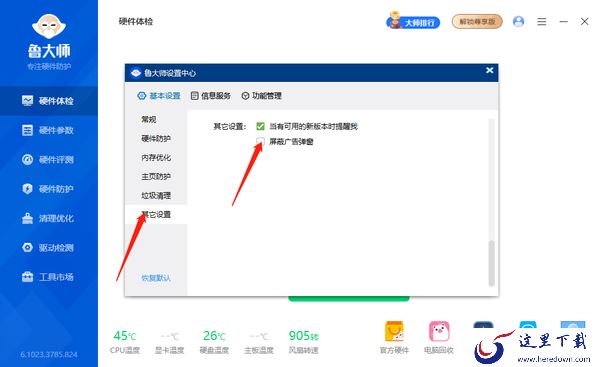
Task: Click the 显卡温度 reading
Action: tap(170, 343)
